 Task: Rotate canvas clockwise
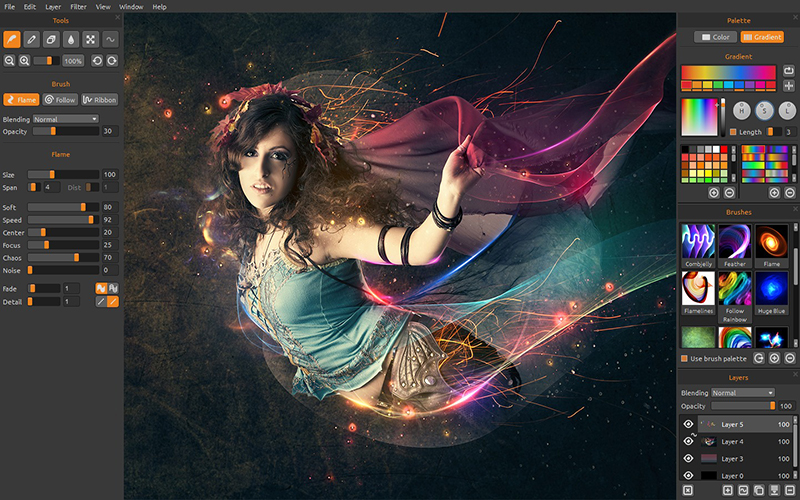pyautogui.click(x=112, y=61)
